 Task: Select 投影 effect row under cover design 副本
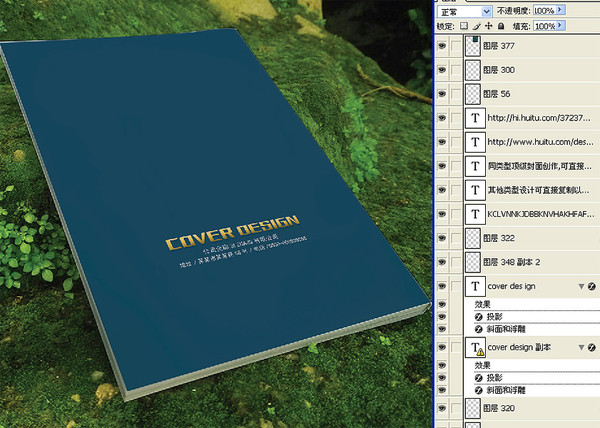click(536, 378)
